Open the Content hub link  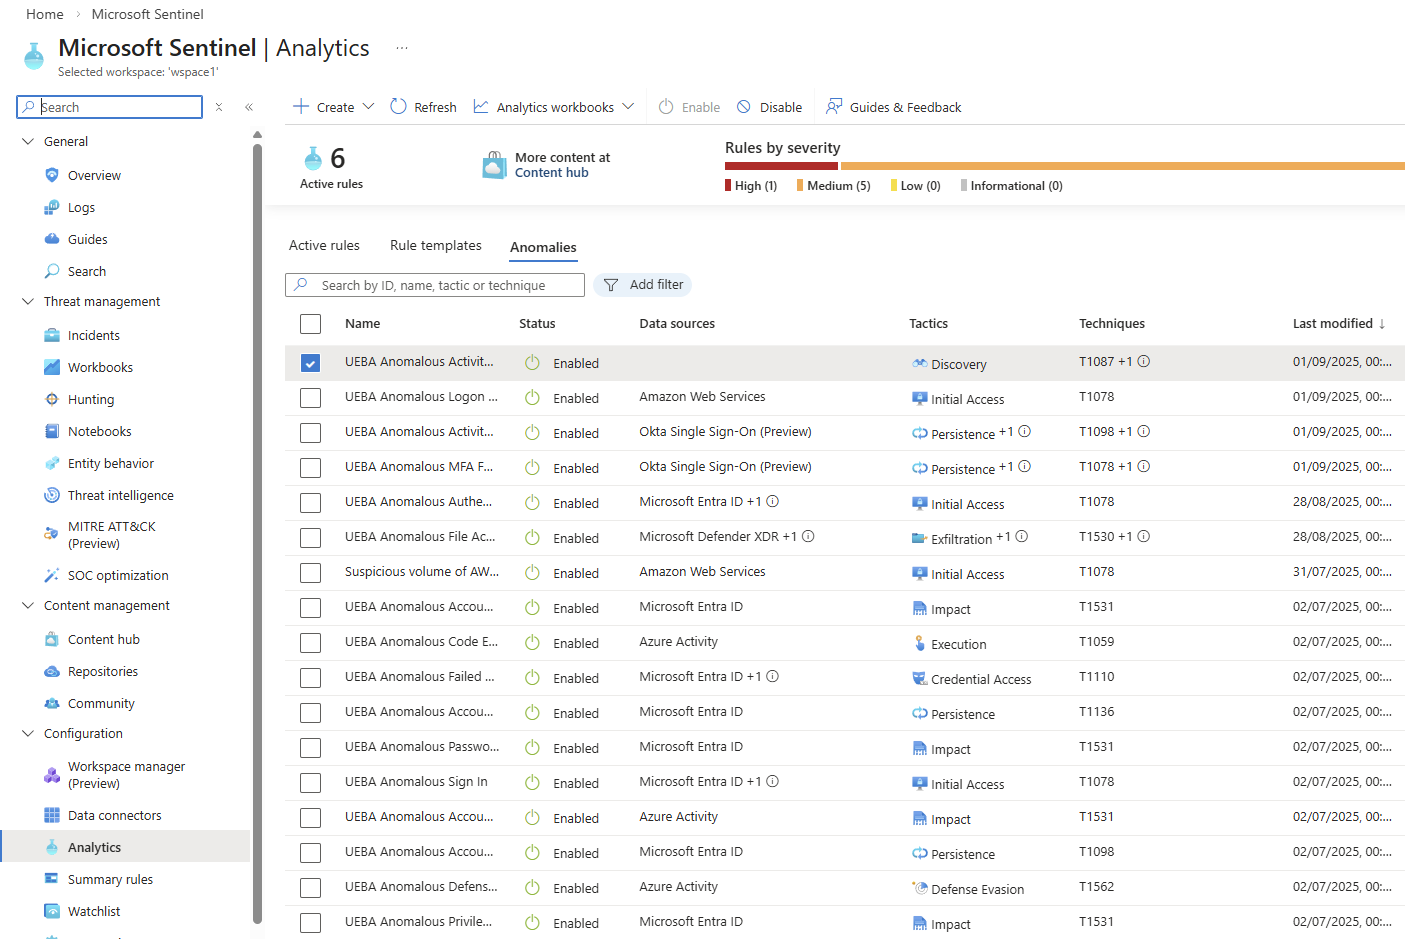click(x=551, y=173)
